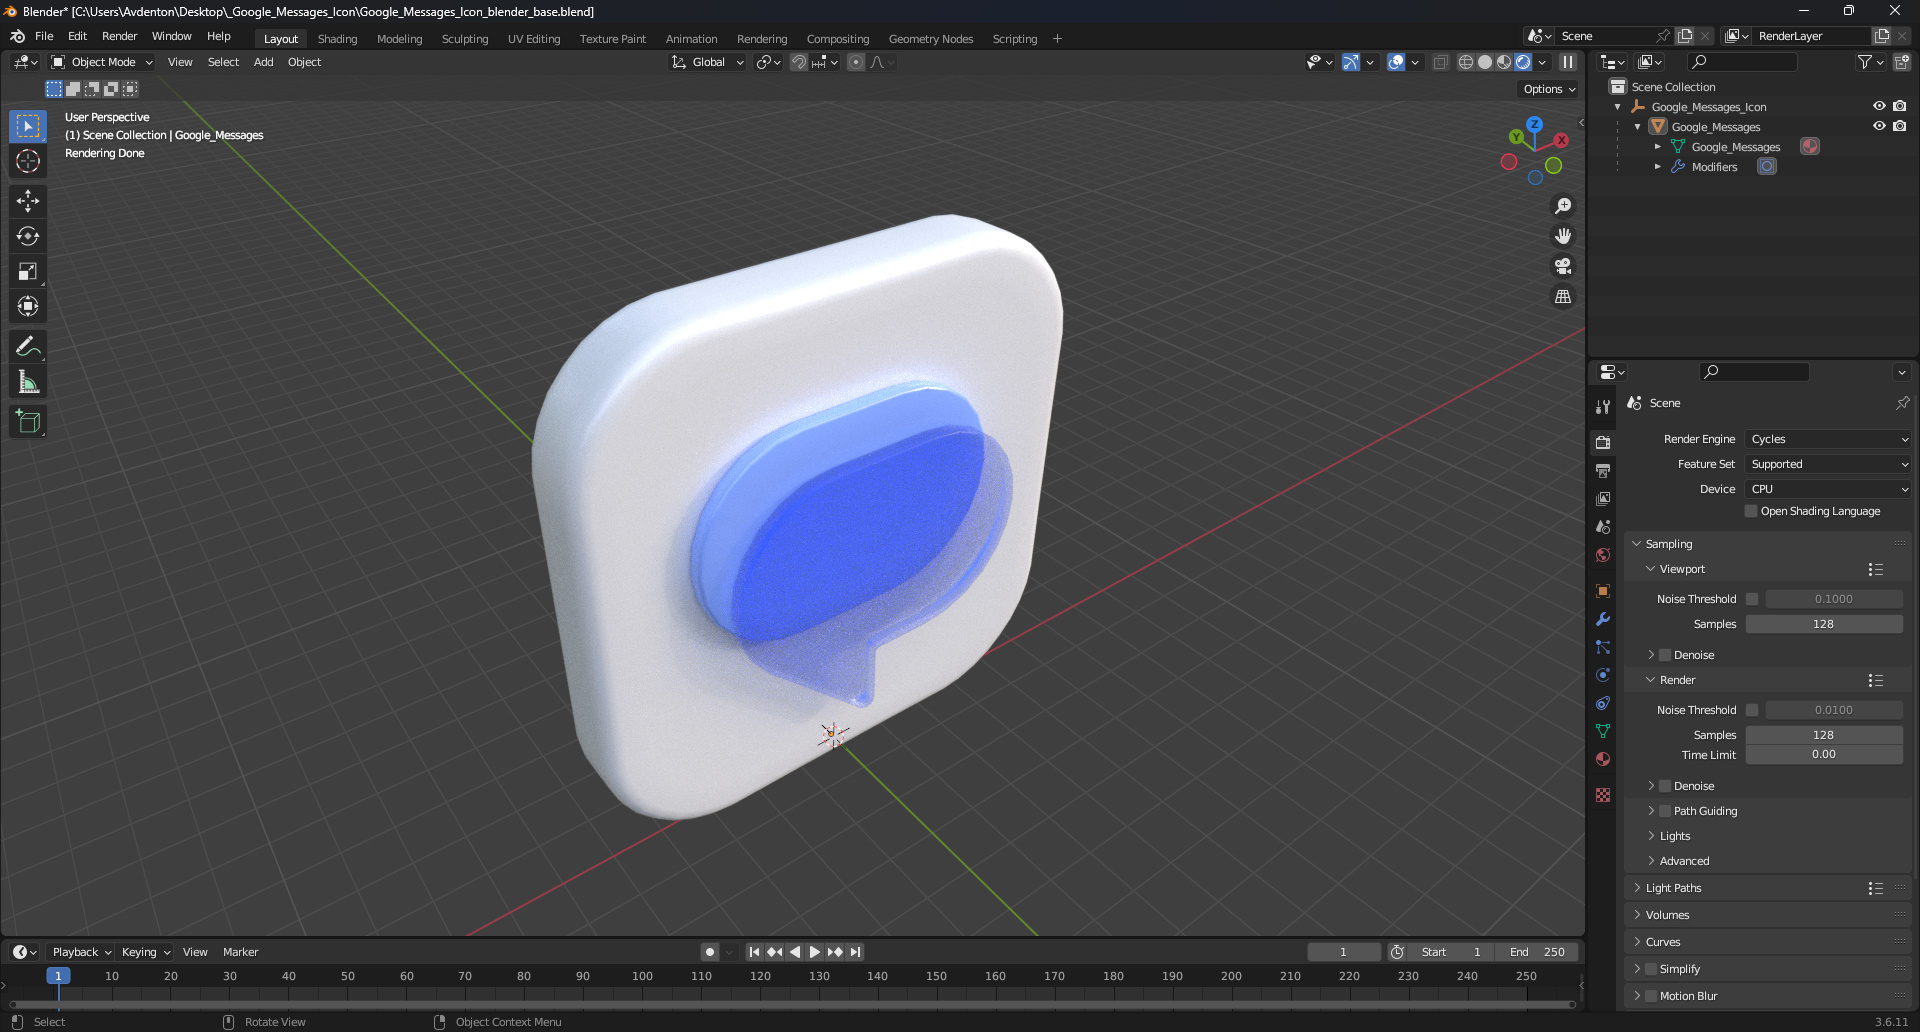Select the Add Cube tool

pyautogui.click(x=28, y=422)
